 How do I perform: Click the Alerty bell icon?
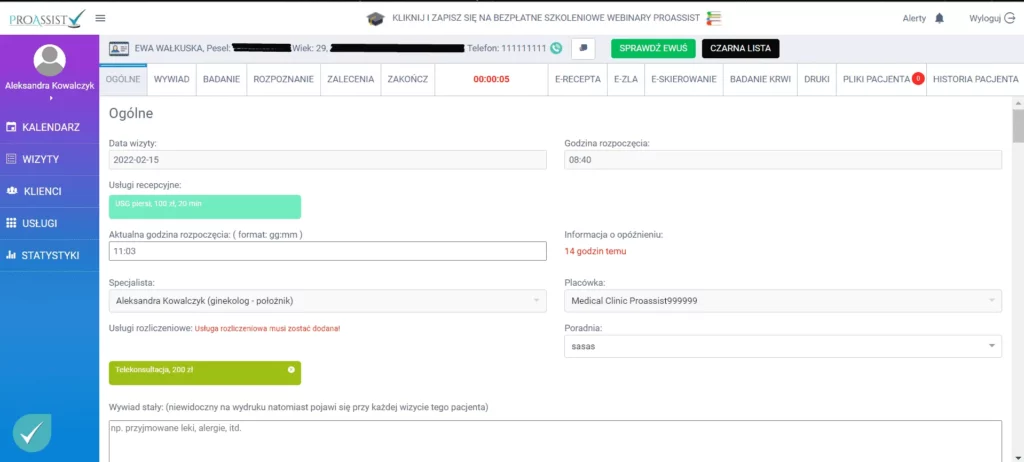[939, 18]
